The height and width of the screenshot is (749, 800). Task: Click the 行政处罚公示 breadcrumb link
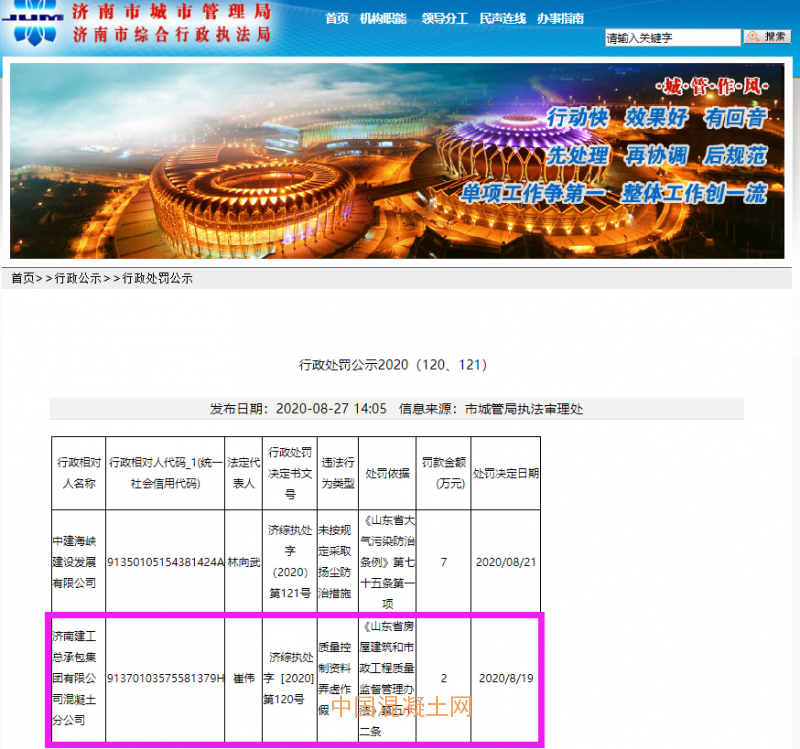pyautogui.click(x=157, y=279)
